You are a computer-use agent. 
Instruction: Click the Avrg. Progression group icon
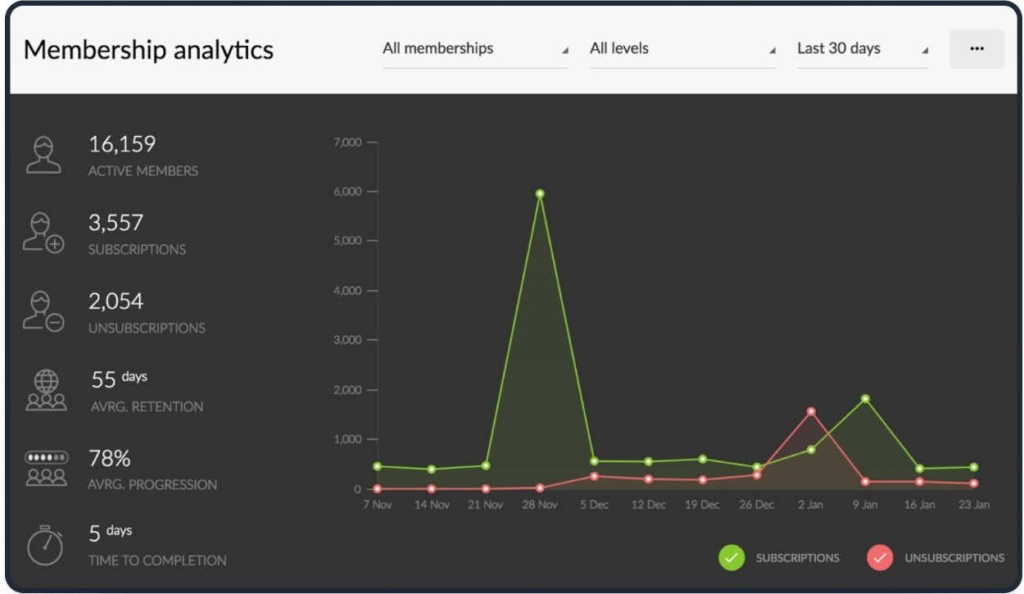pyautogui.click(x=46, y=468)
